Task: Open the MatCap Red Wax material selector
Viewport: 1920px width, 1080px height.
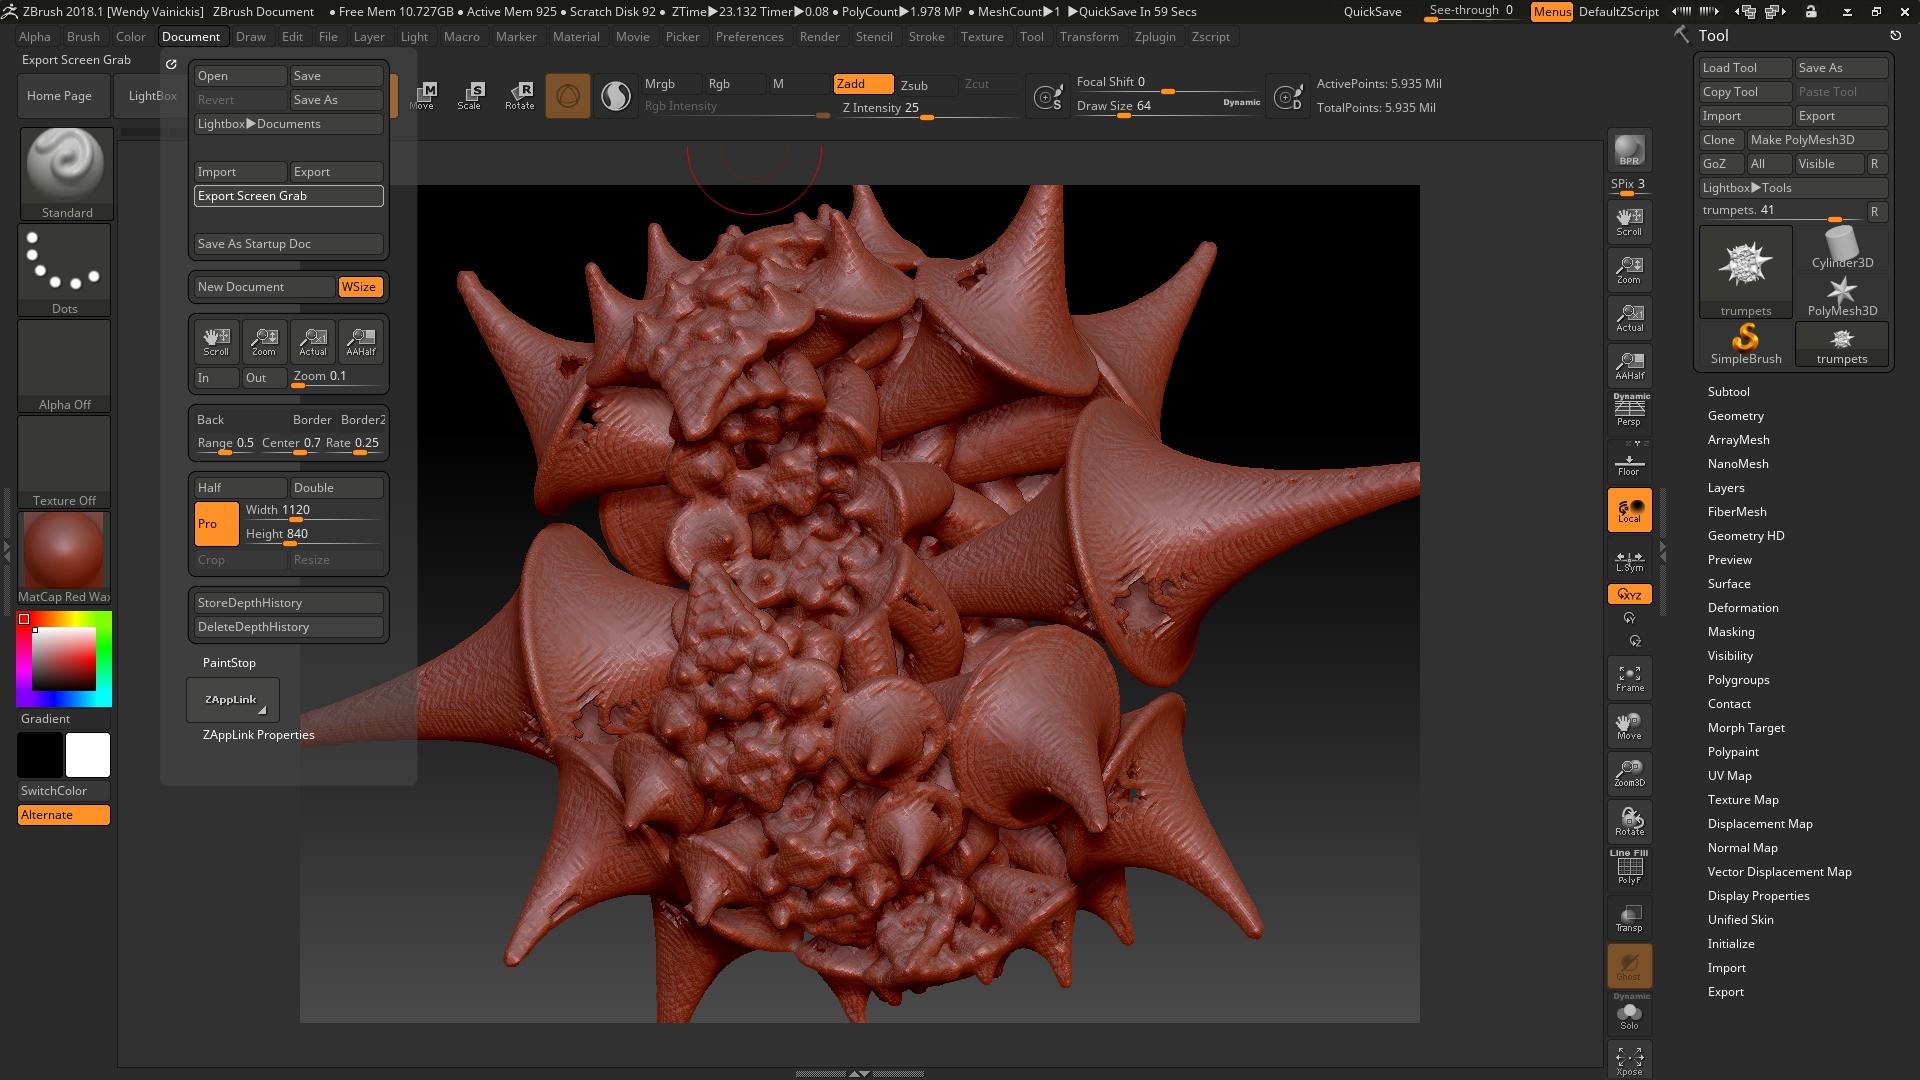Action: coord(64,558)
